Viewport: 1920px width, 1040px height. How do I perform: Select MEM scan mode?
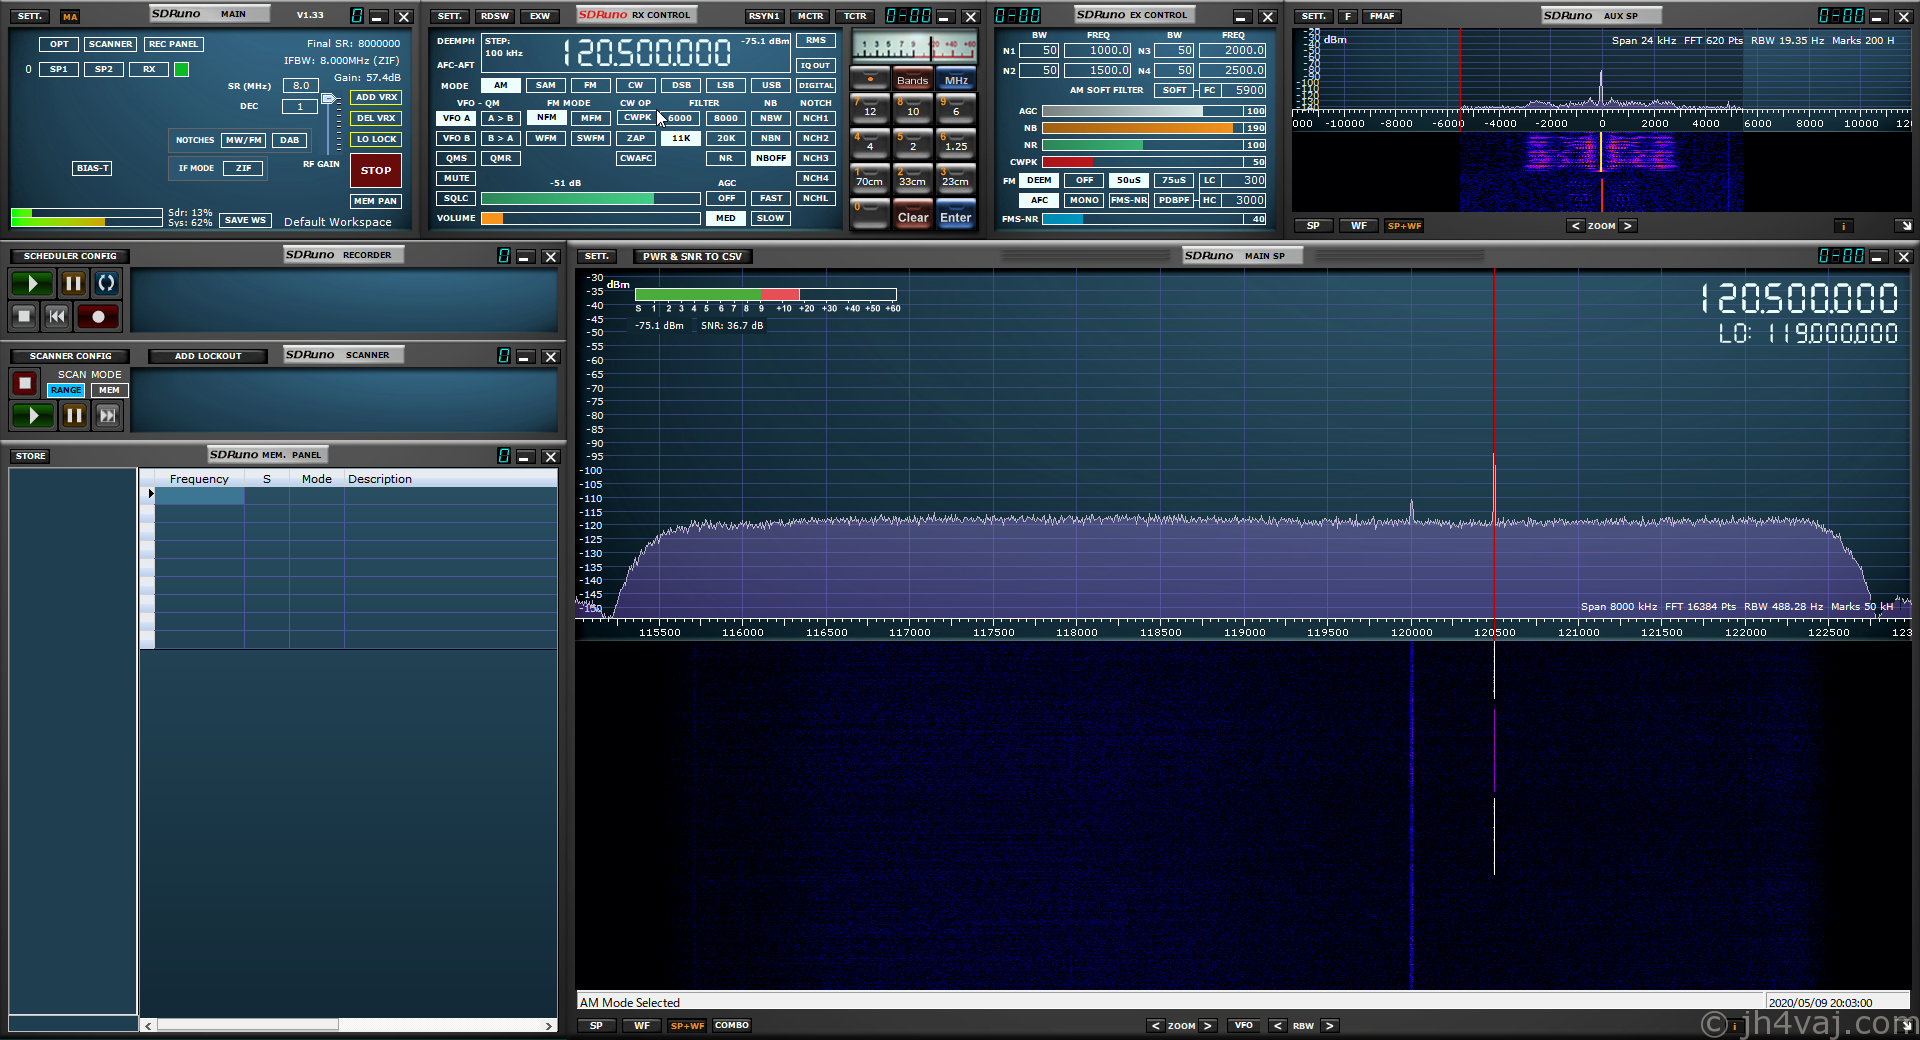coord(110,390)
